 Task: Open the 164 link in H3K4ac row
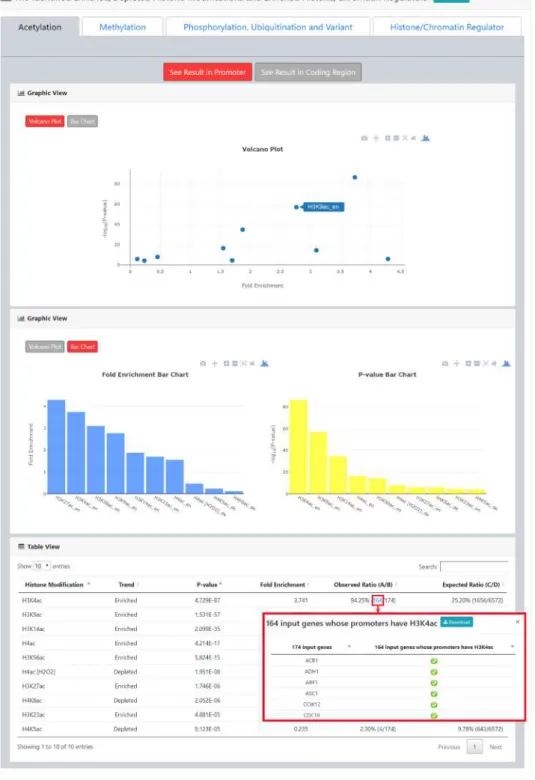[378, 600]
